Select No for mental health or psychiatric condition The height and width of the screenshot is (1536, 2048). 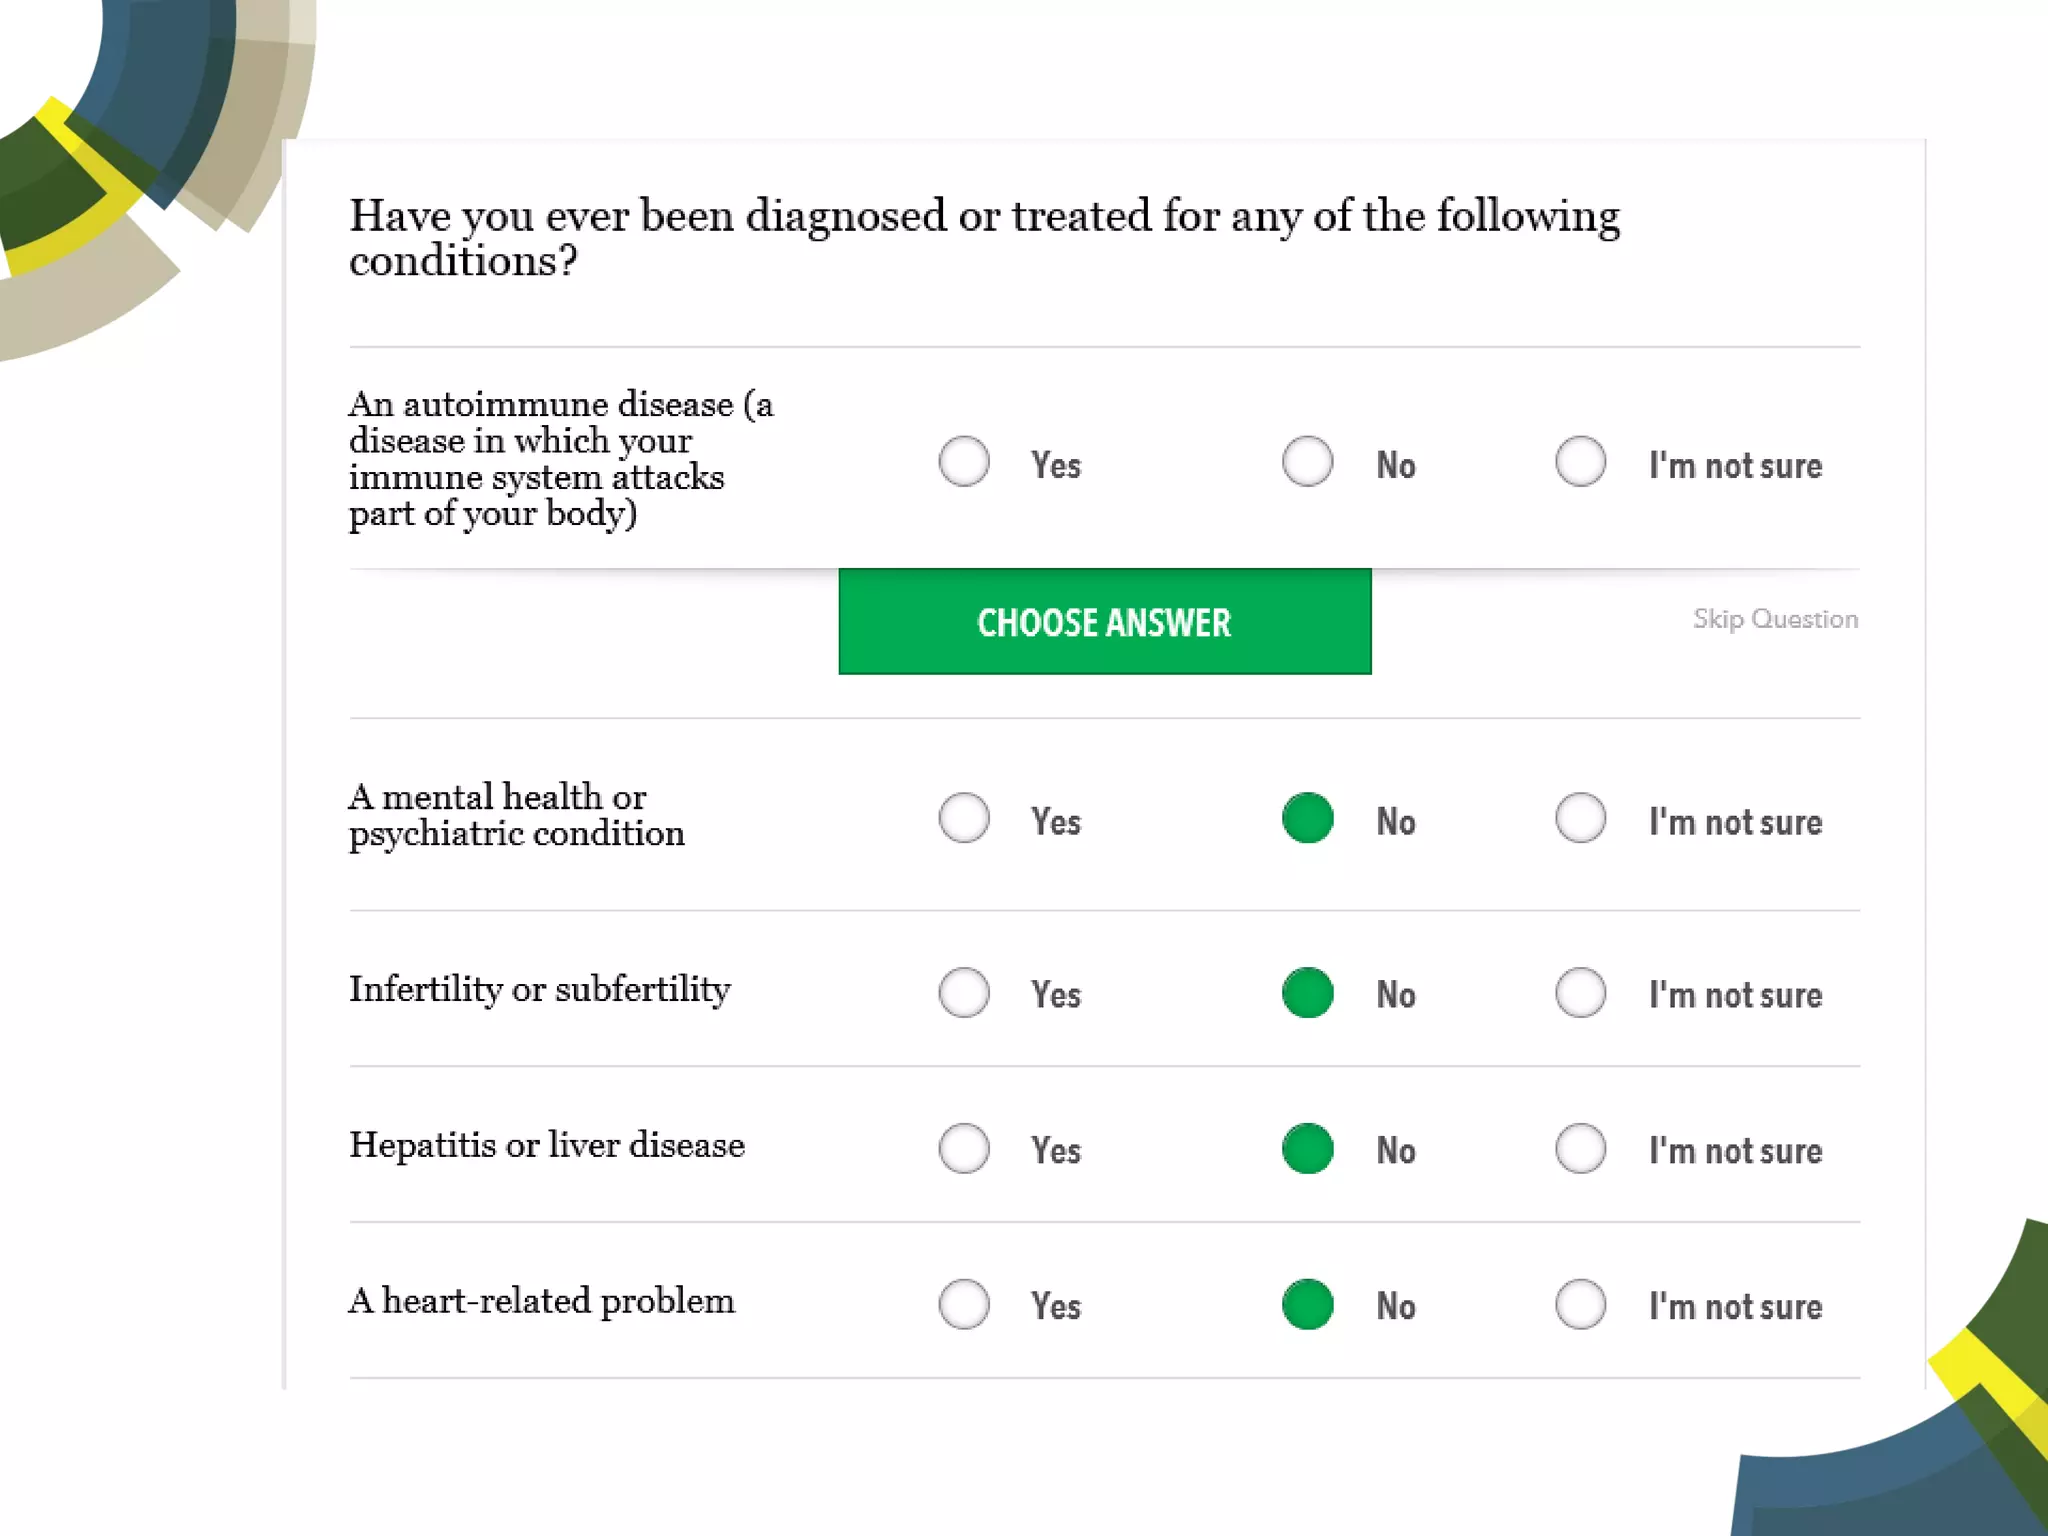click(x=1307, y=818)
